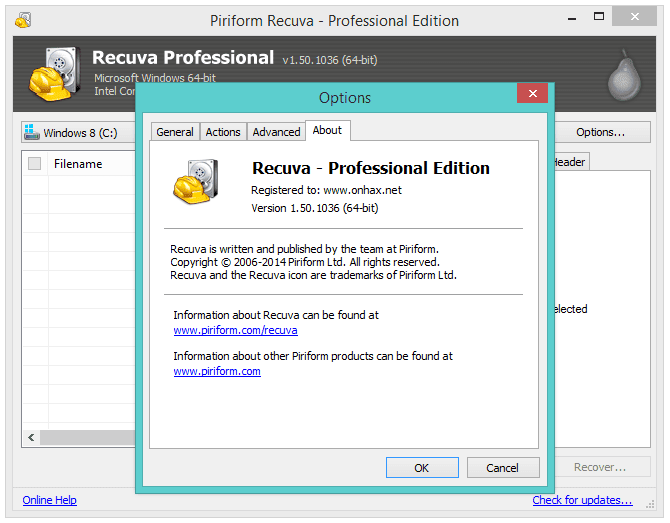Maximize the Piriform Recuva window

click(599, 17)
